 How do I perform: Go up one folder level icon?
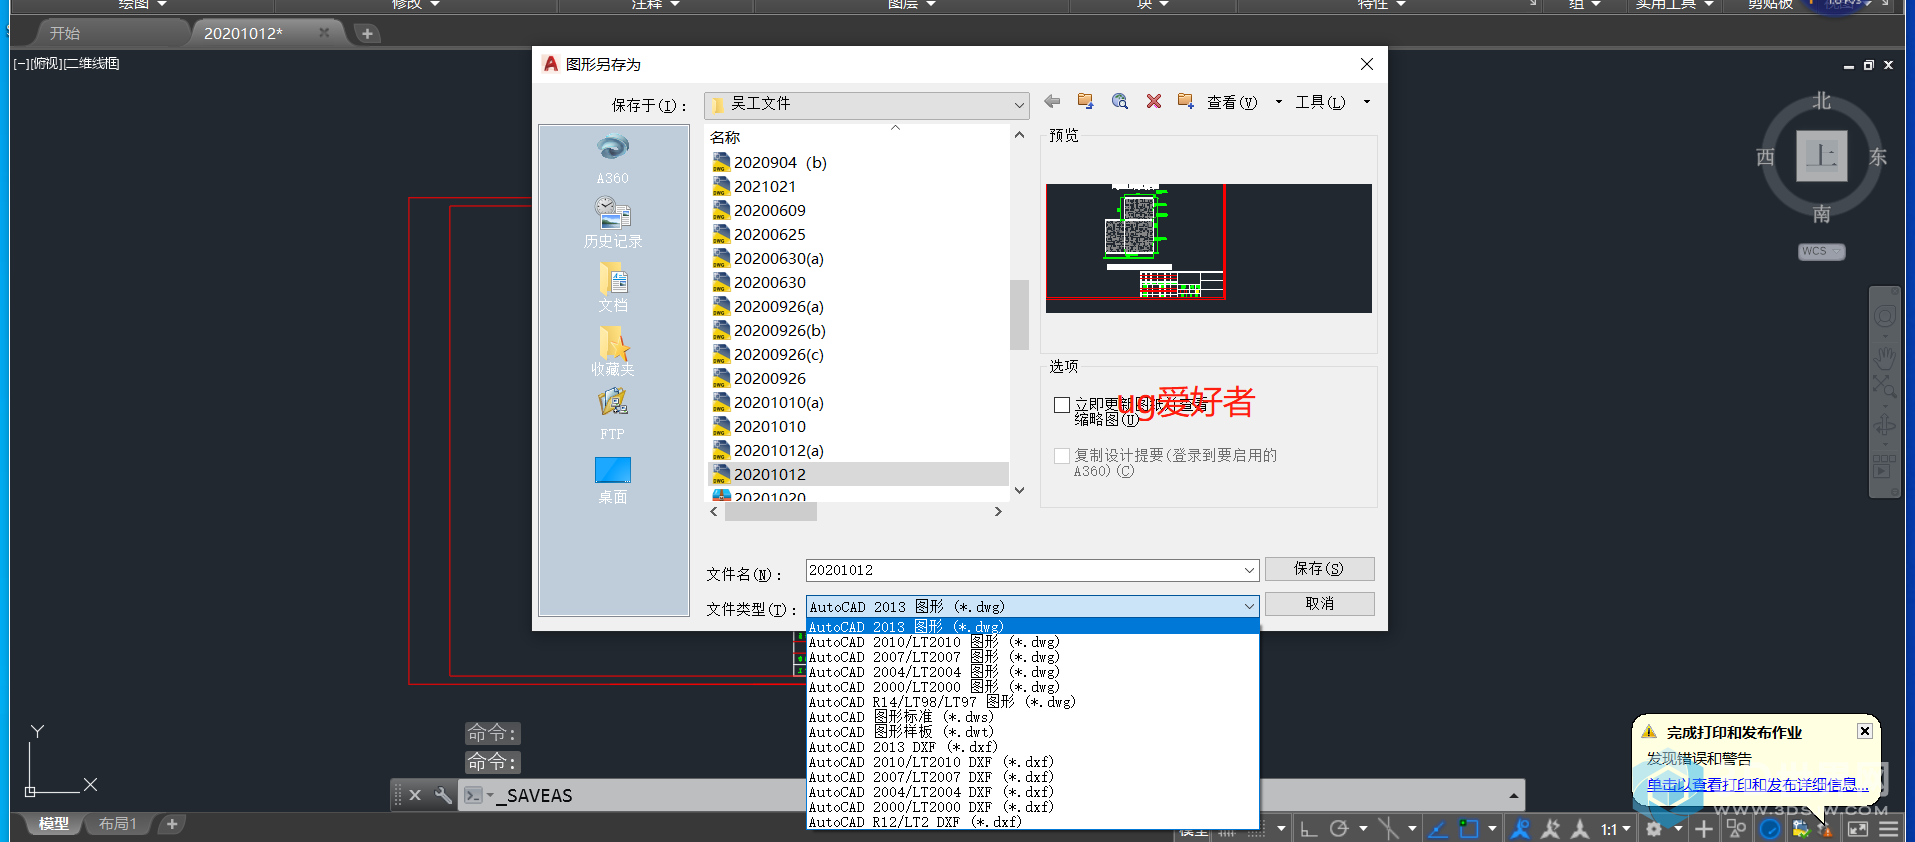(x=1085, y=101)
